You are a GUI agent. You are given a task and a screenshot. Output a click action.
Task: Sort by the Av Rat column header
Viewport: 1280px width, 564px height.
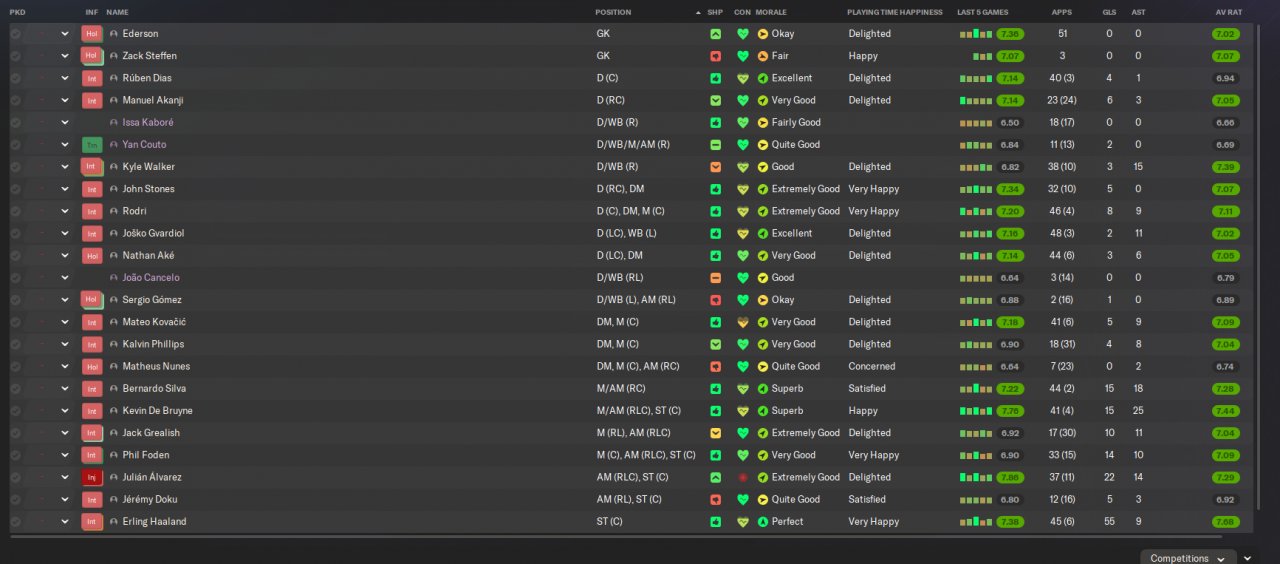1228,12
